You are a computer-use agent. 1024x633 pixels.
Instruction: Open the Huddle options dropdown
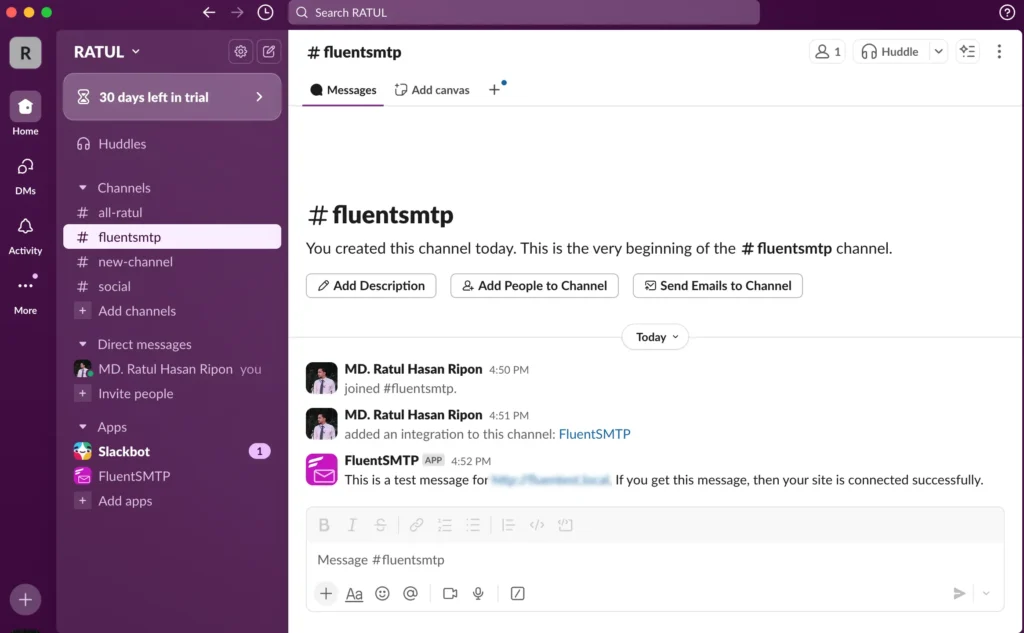pyautogui.click(x=938, y=52)
